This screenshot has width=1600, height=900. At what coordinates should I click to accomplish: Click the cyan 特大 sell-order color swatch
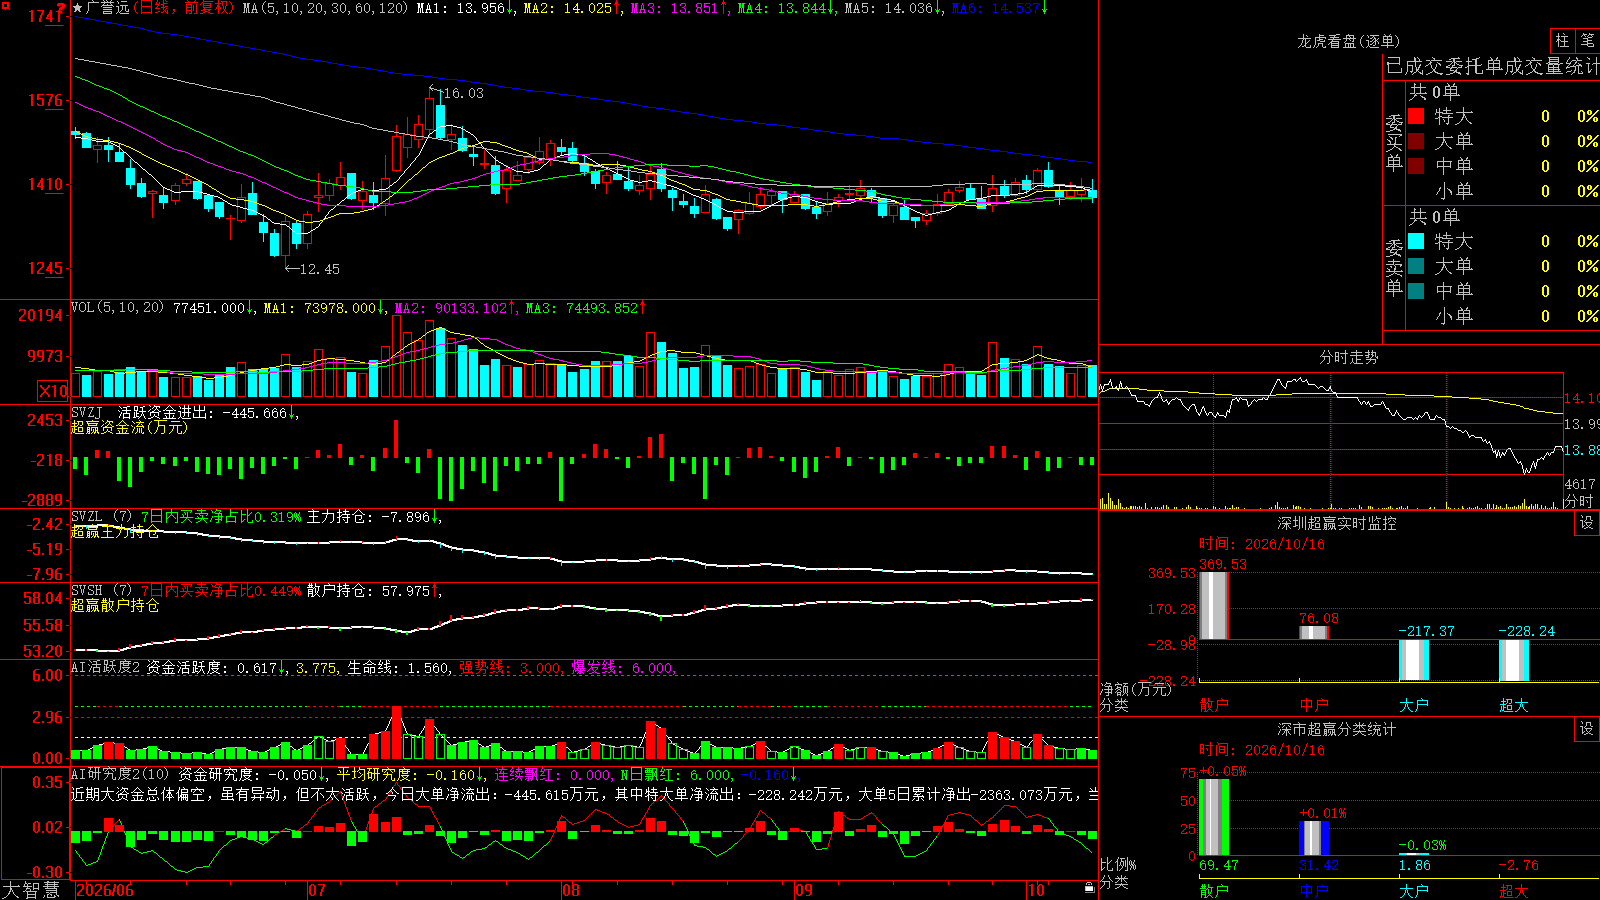point(1416,241)
